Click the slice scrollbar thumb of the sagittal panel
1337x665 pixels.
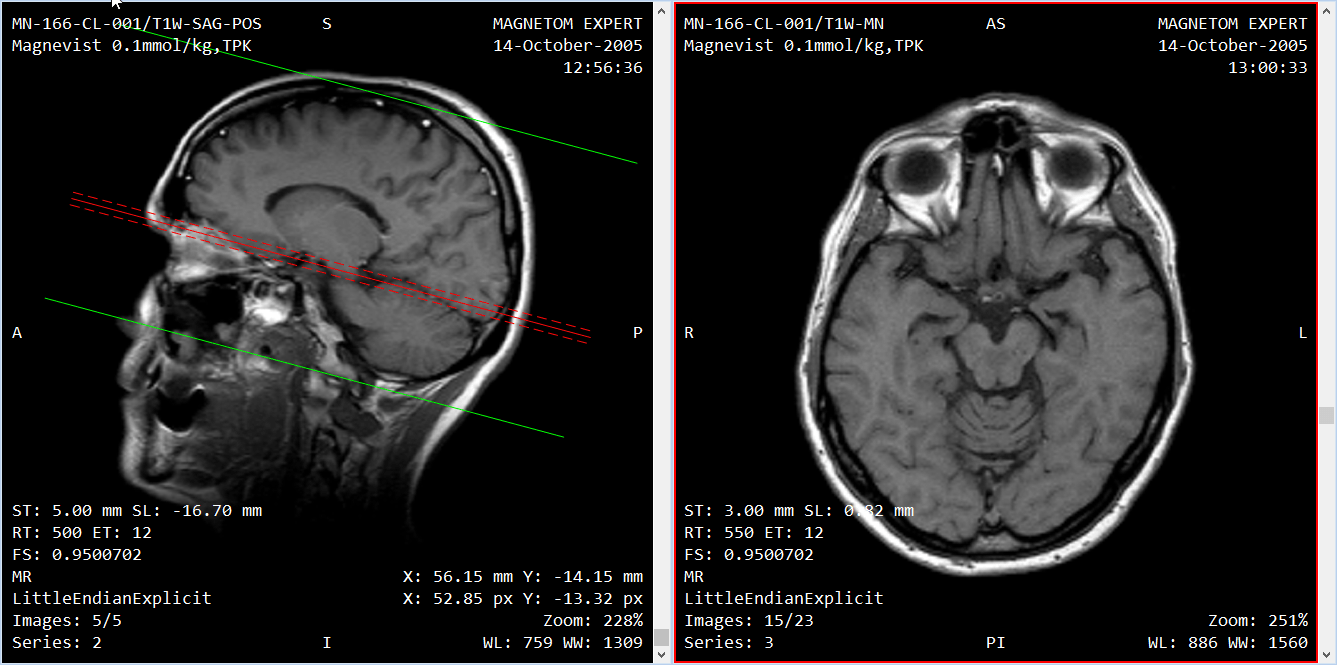pyautogui.click(x=661, y=637)
